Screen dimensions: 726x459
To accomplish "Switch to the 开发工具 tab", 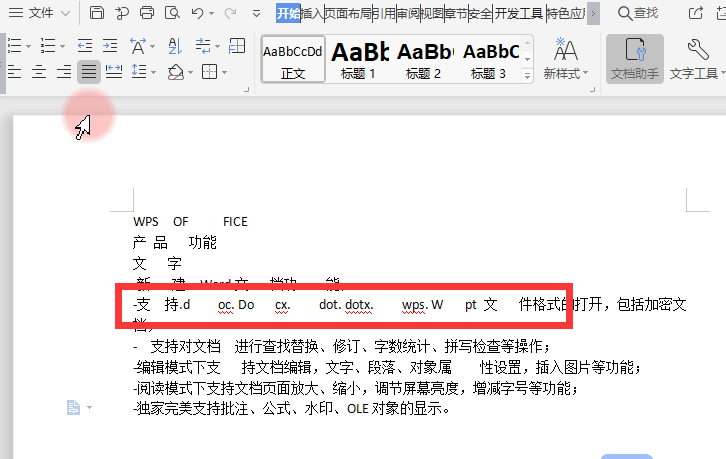I will 519,13.
